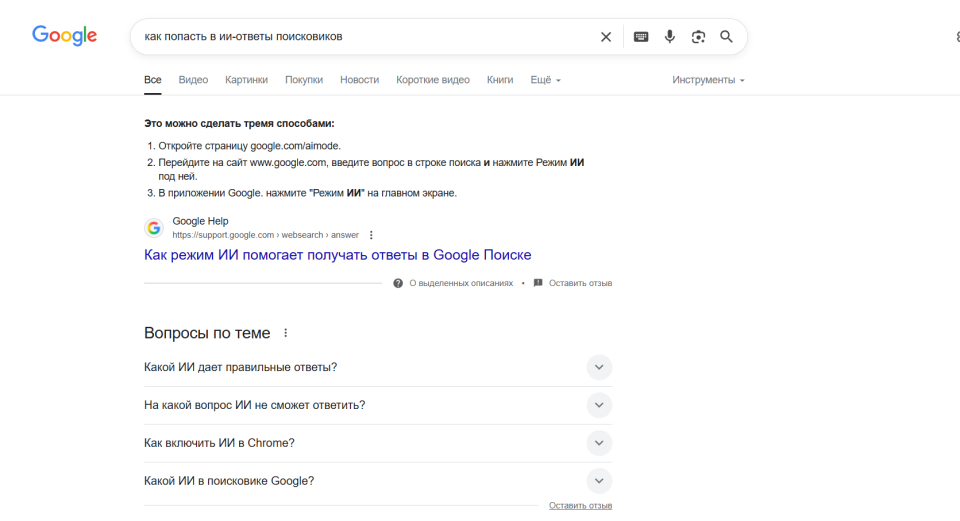Image resolution: width=960 pixels, height=521 pixels.
Task: Open Google Lens image search
Action: click(x=698, y=37)
